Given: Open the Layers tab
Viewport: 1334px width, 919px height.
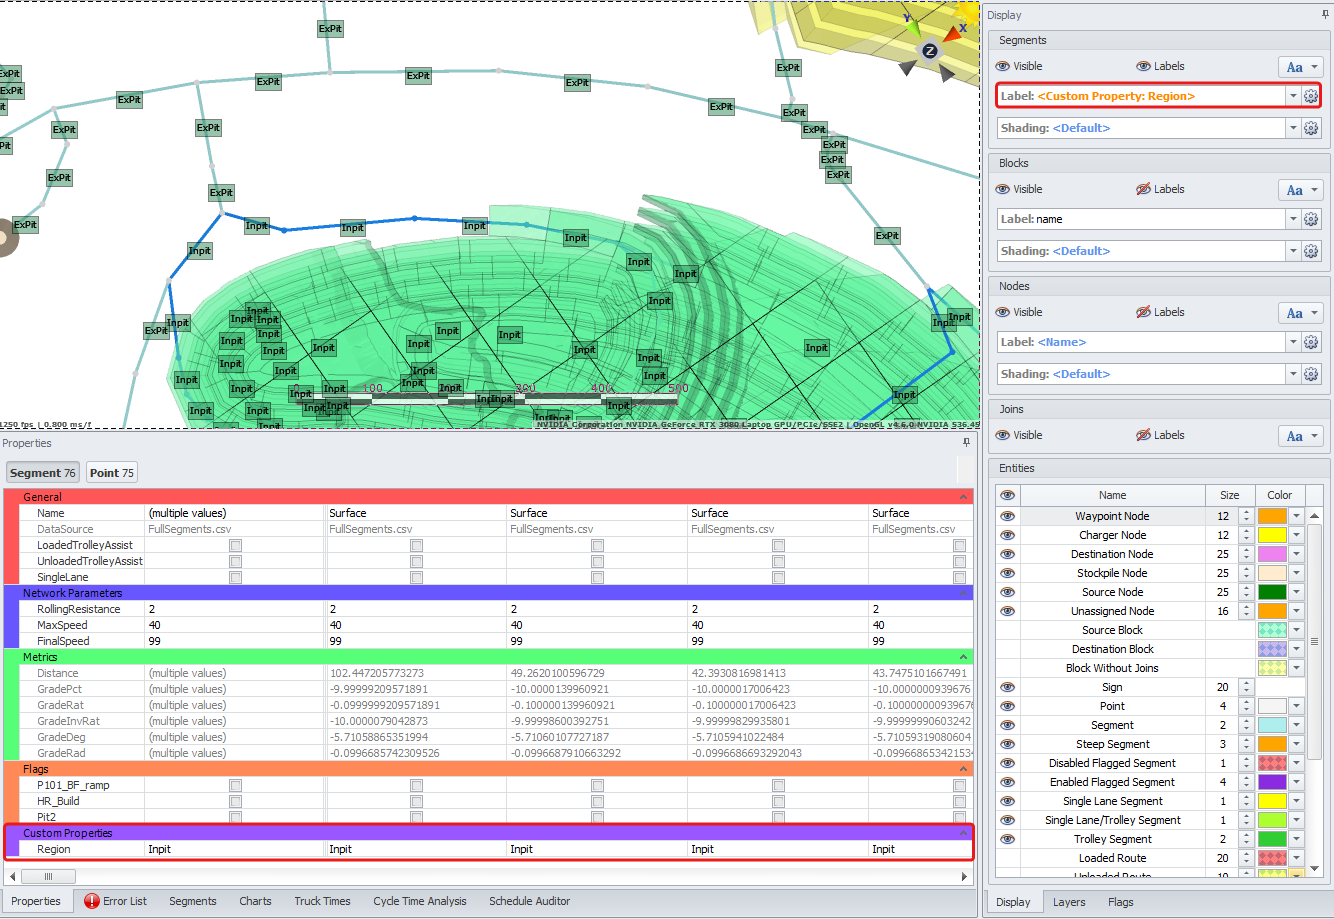Looking at the screenshot, I should [x=1068, y=902].
